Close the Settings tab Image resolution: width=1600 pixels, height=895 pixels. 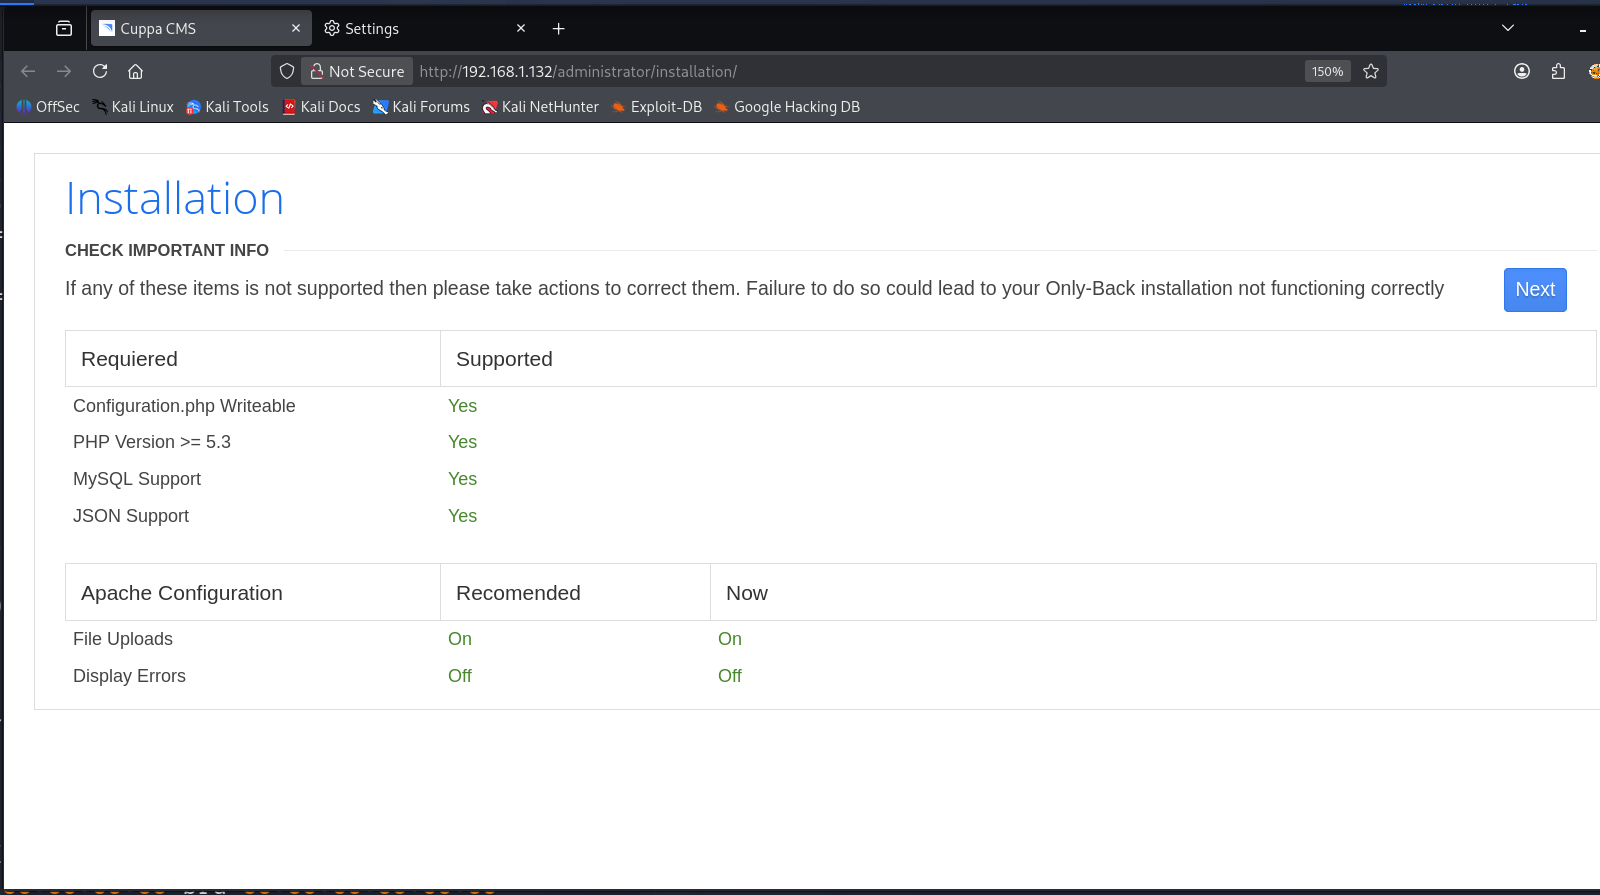point(521,29)
